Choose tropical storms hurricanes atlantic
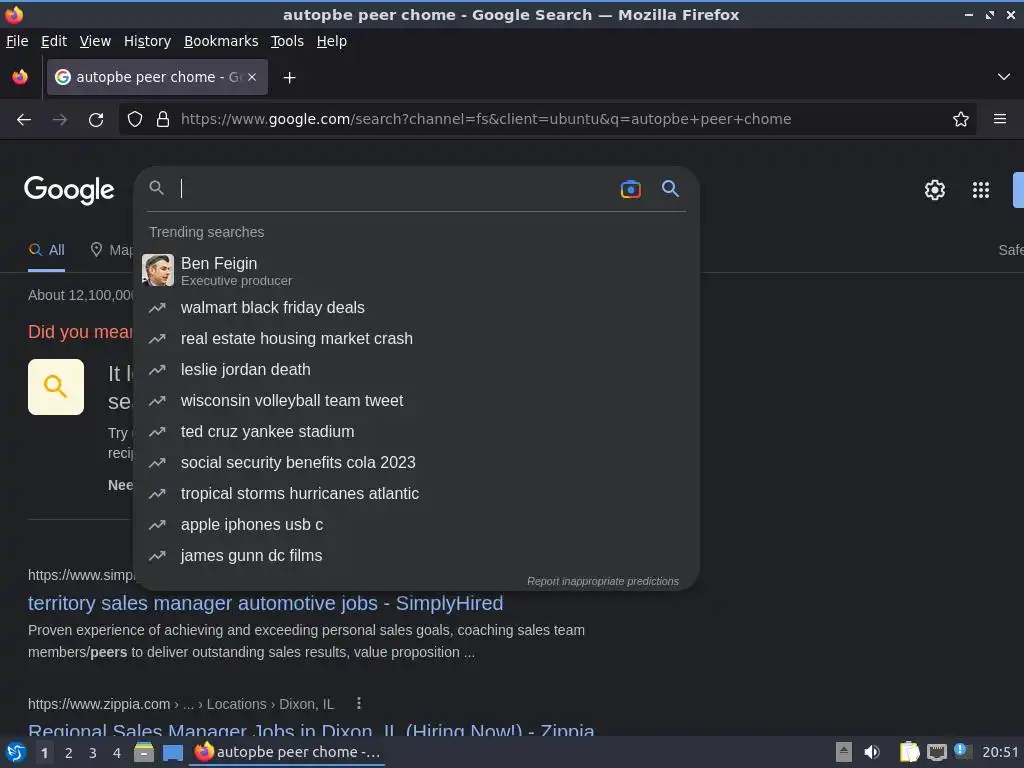1024x768 pixels. pyautogui.click(x=417, y=494)
